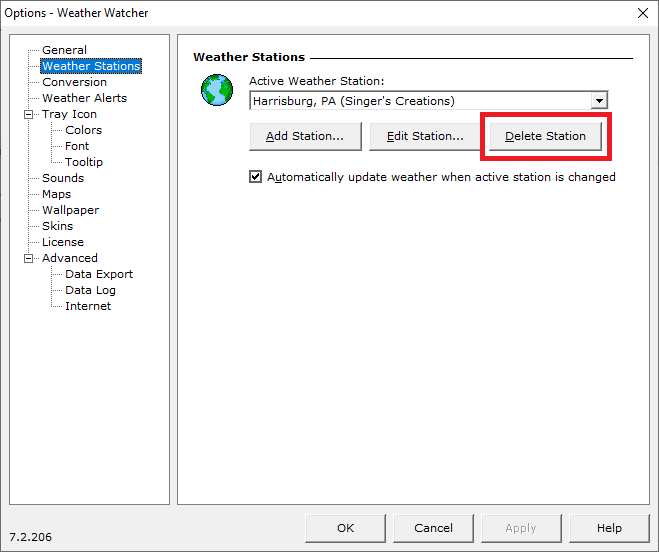
Task: Select the Wallpaper options page
Action: [70, 210]
